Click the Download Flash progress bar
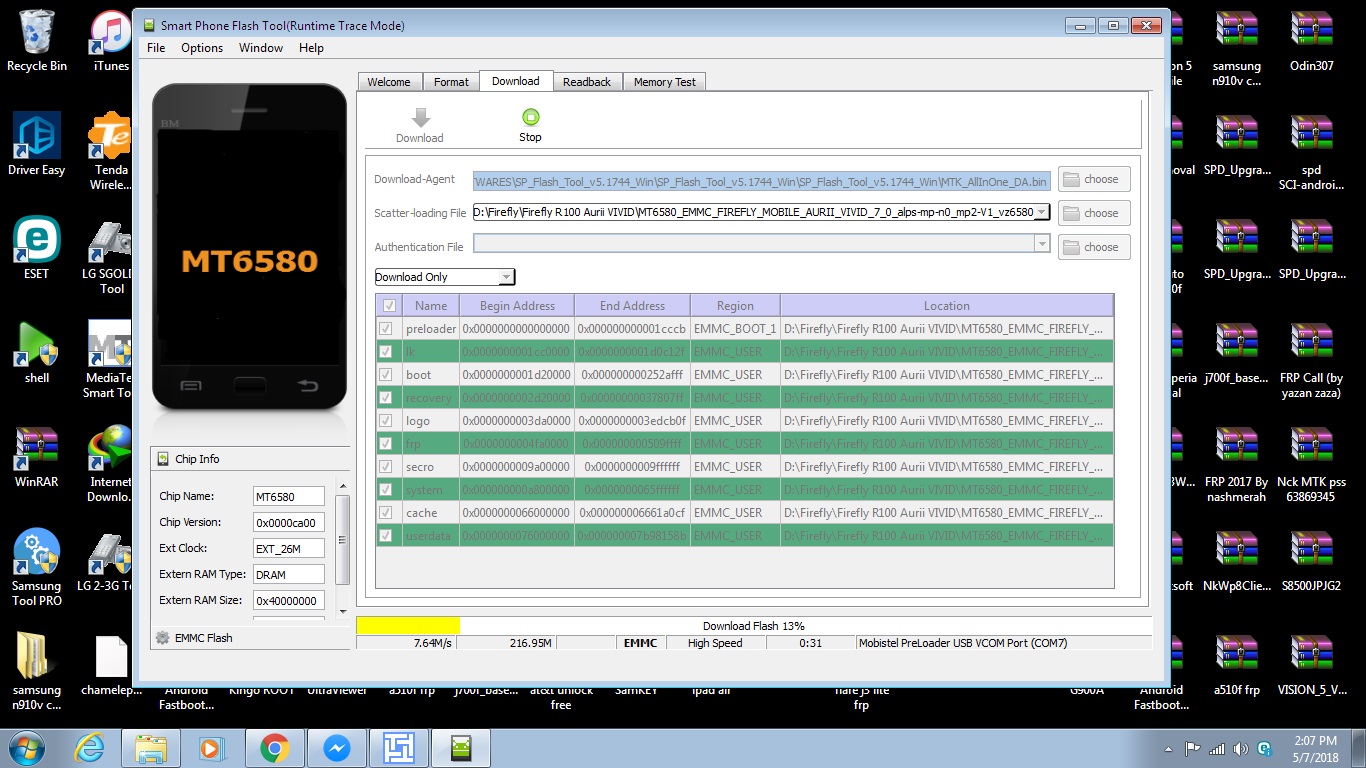1366x768 pixels. [754, 626]
